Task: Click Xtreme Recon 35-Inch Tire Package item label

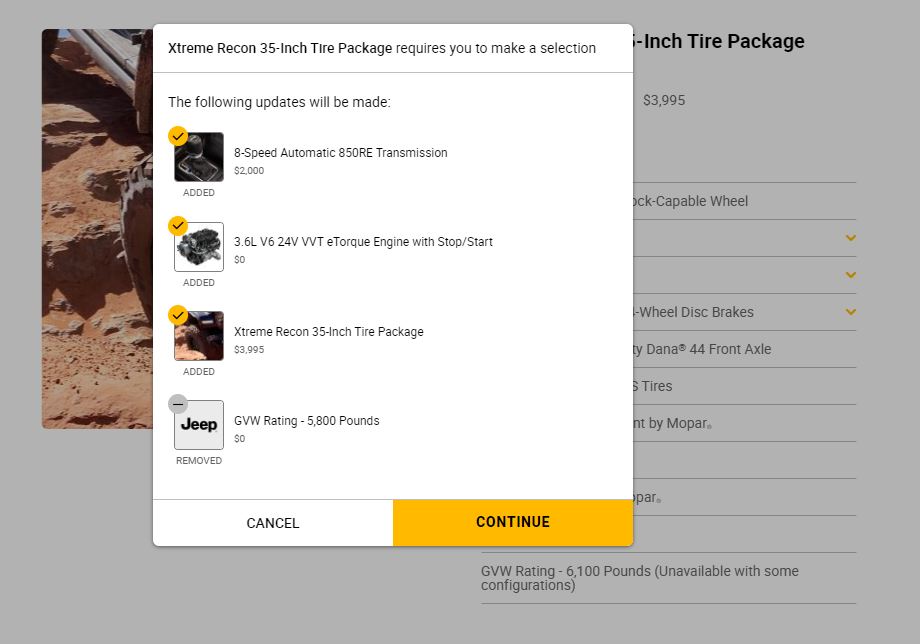Action: [329, 331]
